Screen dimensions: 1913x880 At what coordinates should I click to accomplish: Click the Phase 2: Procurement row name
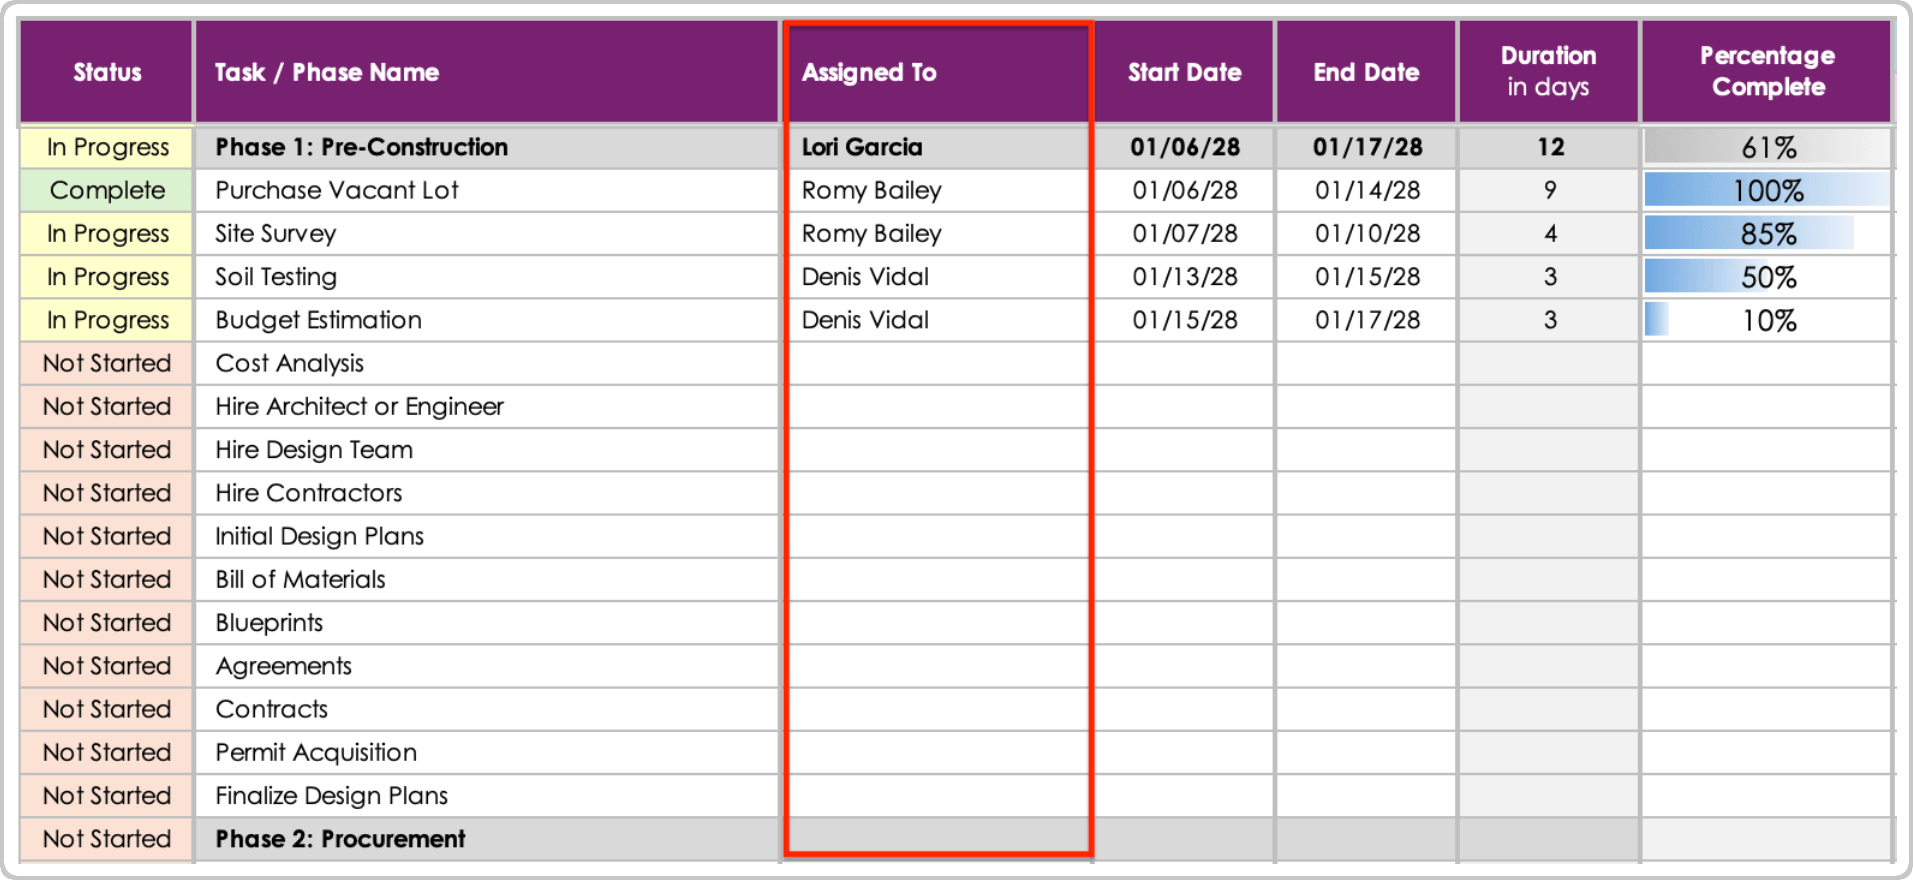click(x=340, y=839)
